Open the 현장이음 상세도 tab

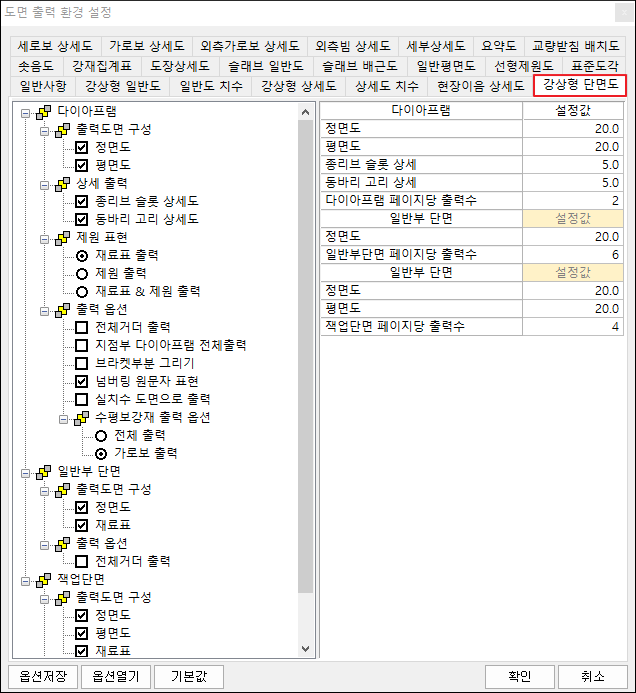(480, 86)
